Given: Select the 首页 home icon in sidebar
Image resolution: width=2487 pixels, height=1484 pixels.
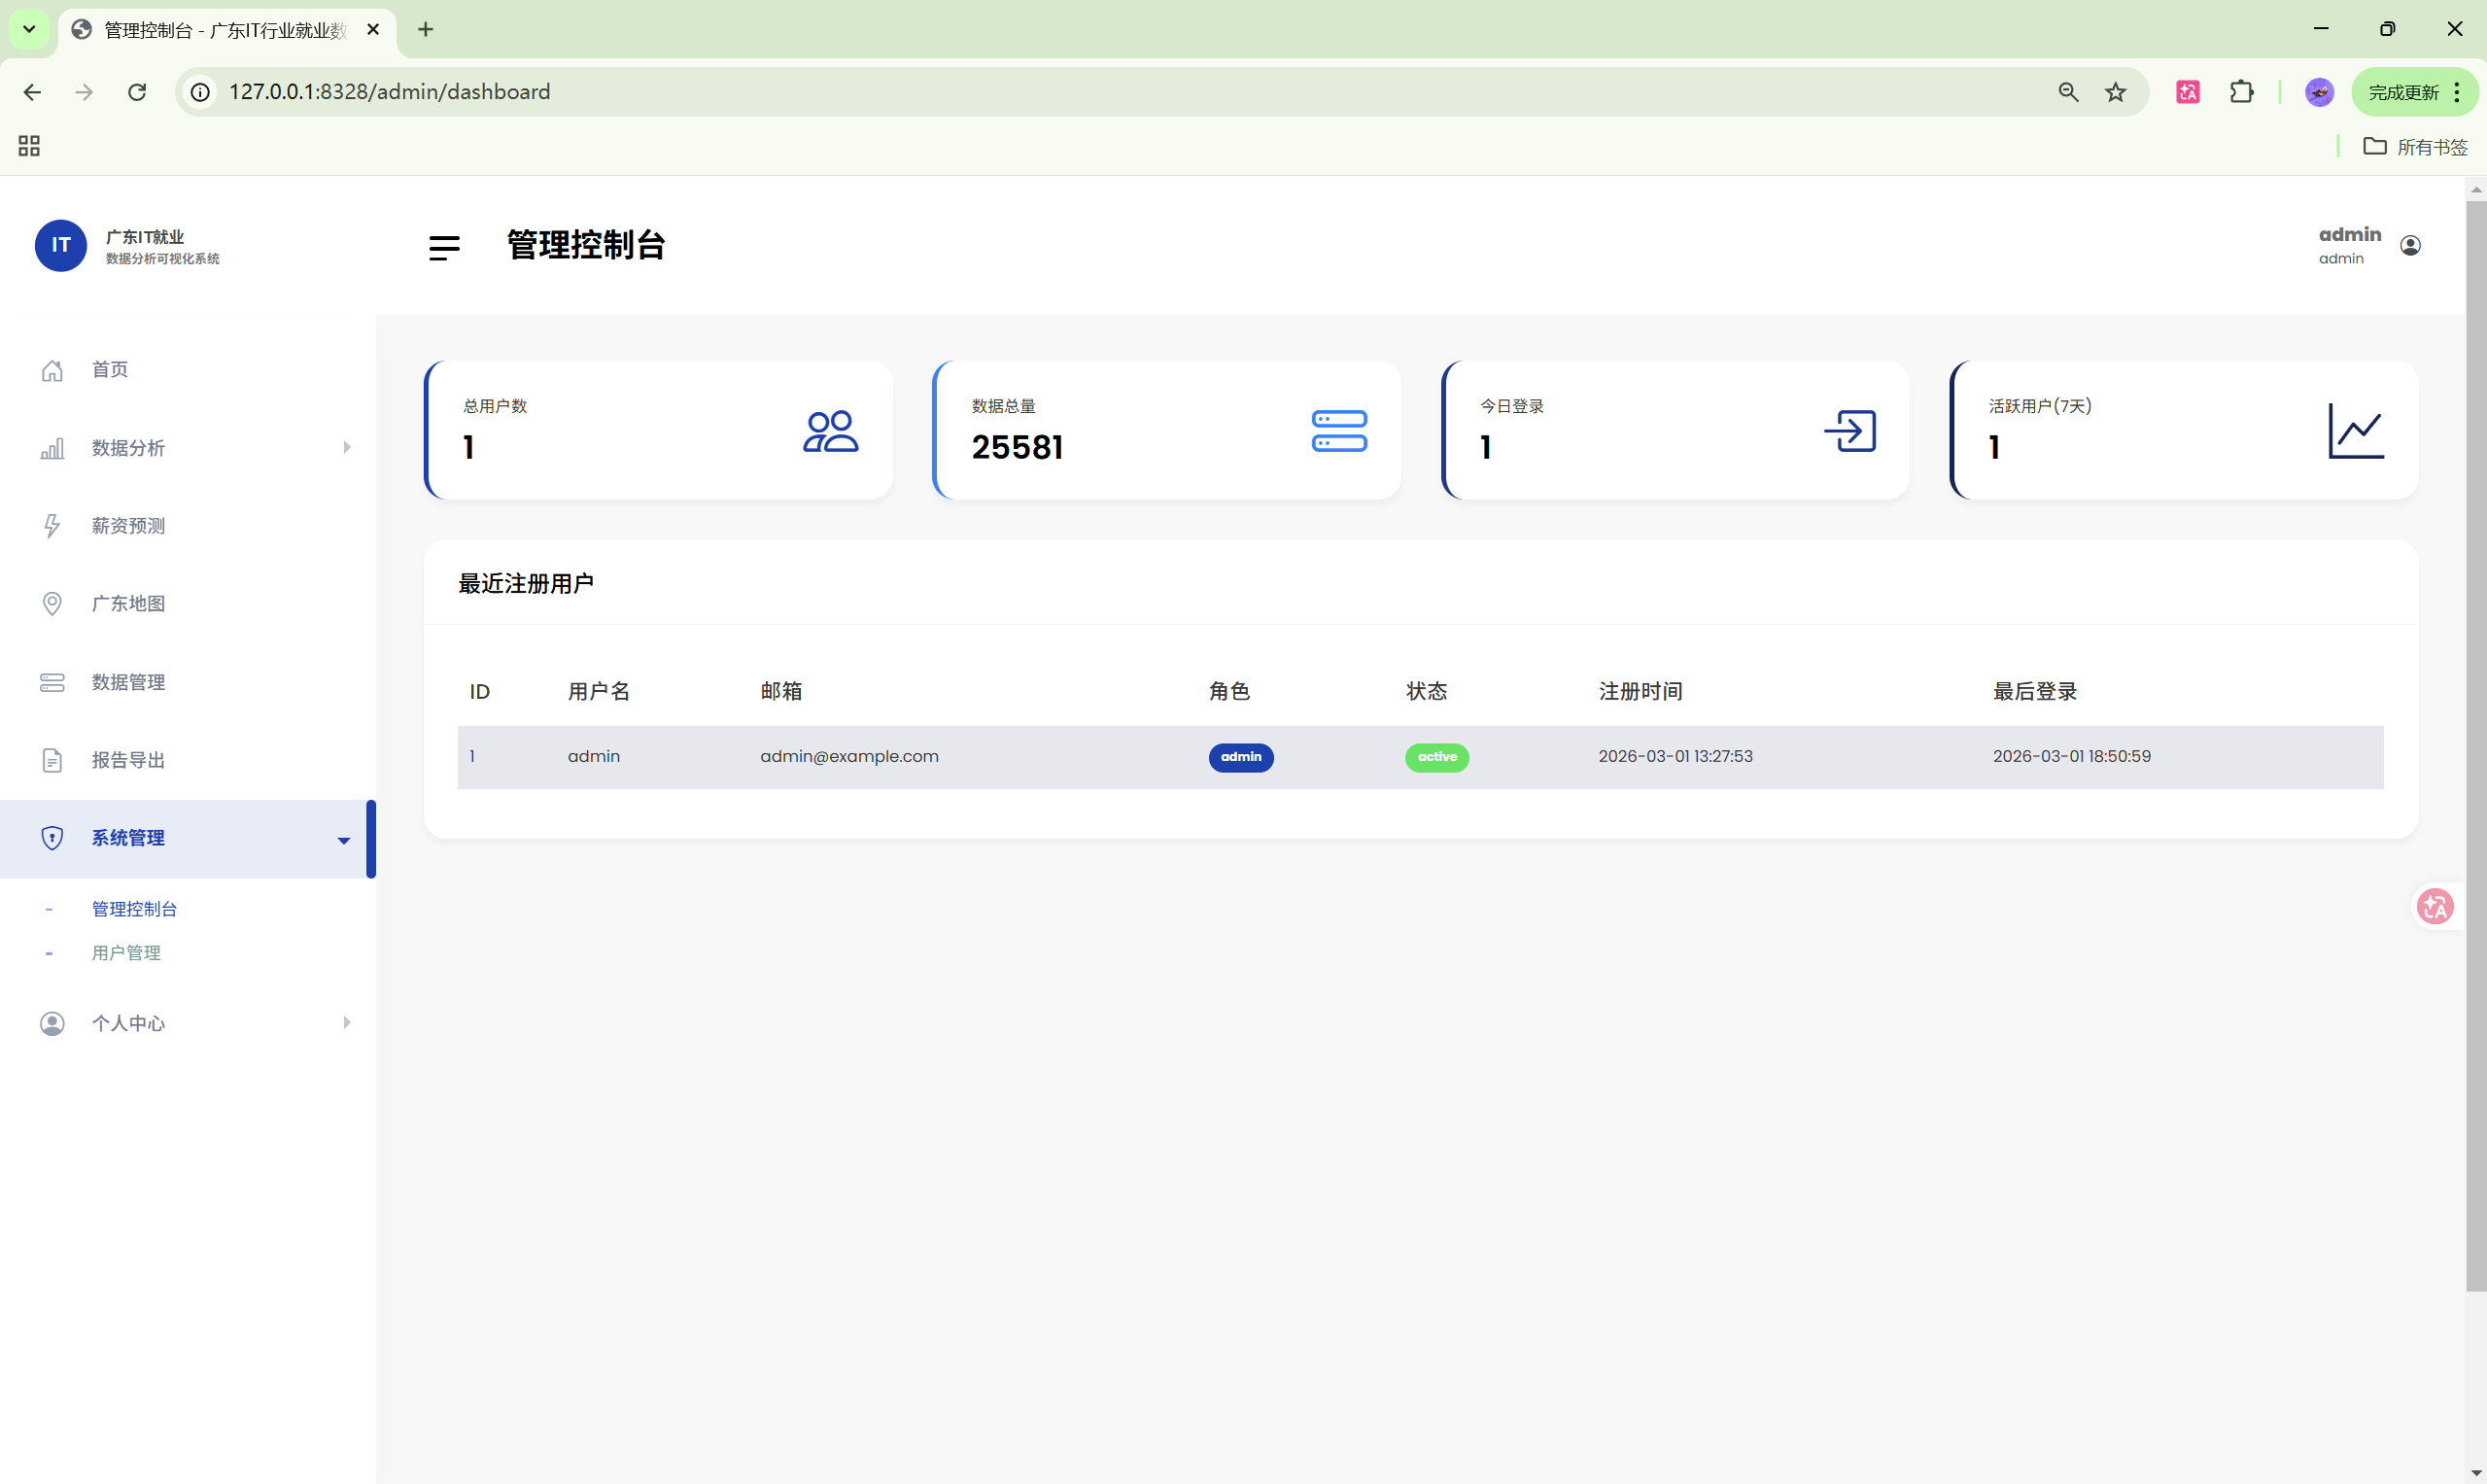Looking at the screenshot, I should pyautogui.click(x=52, y=369).
